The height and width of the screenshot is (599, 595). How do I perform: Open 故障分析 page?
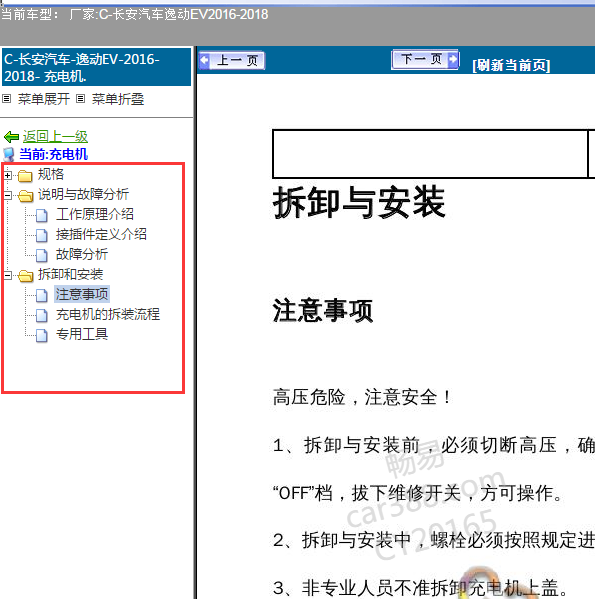82,254
